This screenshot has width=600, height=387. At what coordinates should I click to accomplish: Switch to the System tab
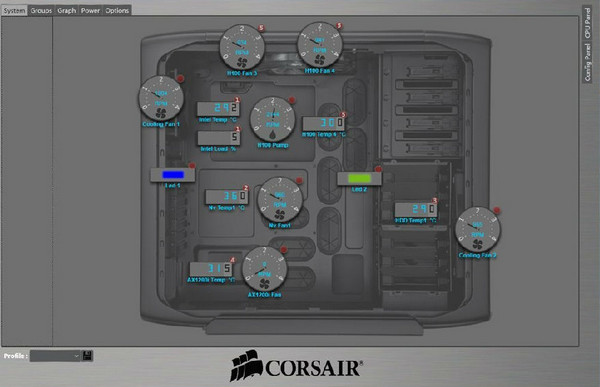pyautogui.click(x=14, y=10)
